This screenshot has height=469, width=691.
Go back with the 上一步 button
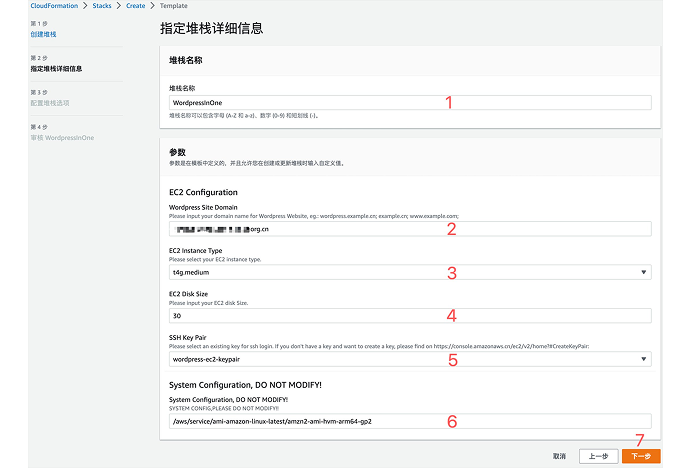coord(597,456)
